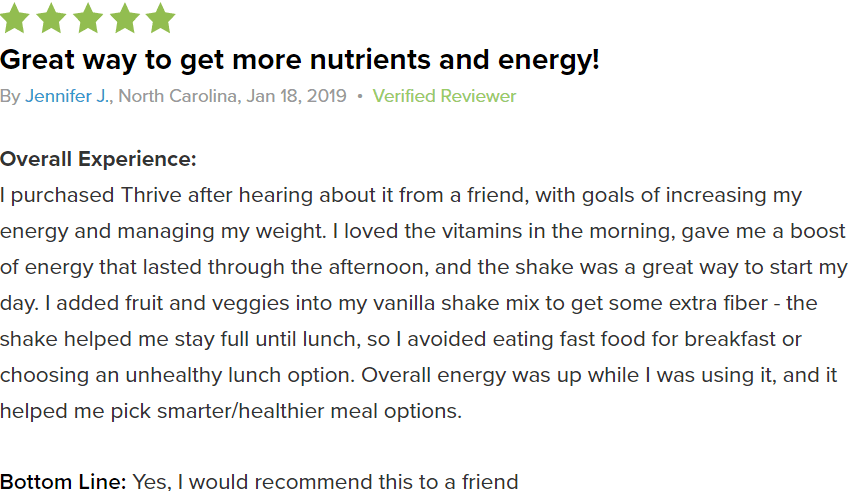This screenshot has height=491, width=859.
Task: Click the Jan 18, 2019 review date
Action: tap(296, 96)
